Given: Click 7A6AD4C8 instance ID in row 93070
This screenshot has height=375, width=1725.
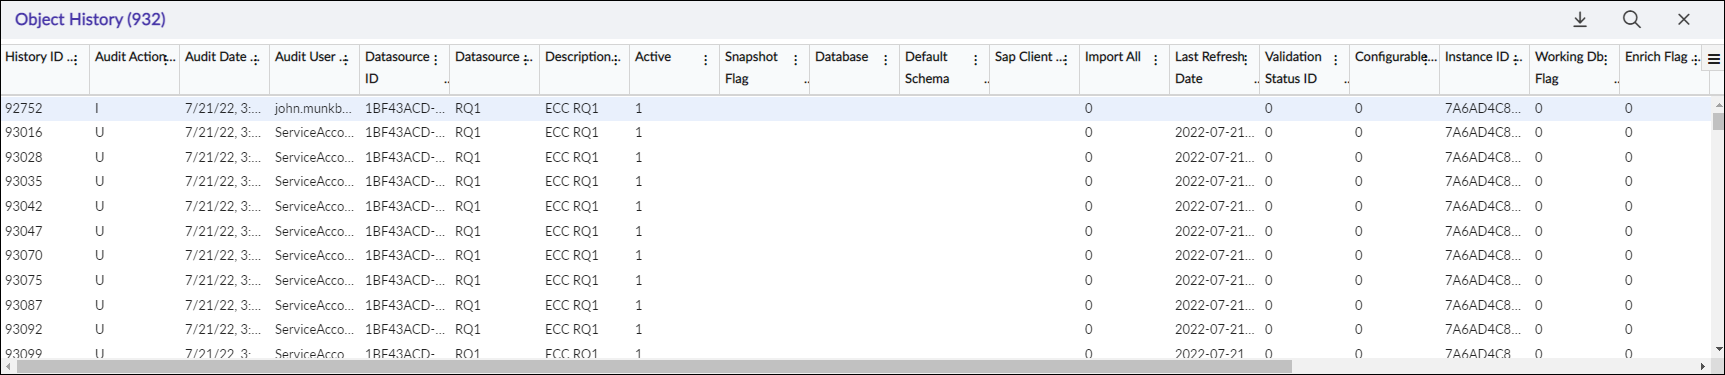Looking at the screenshot, I should click(1482, 255).
